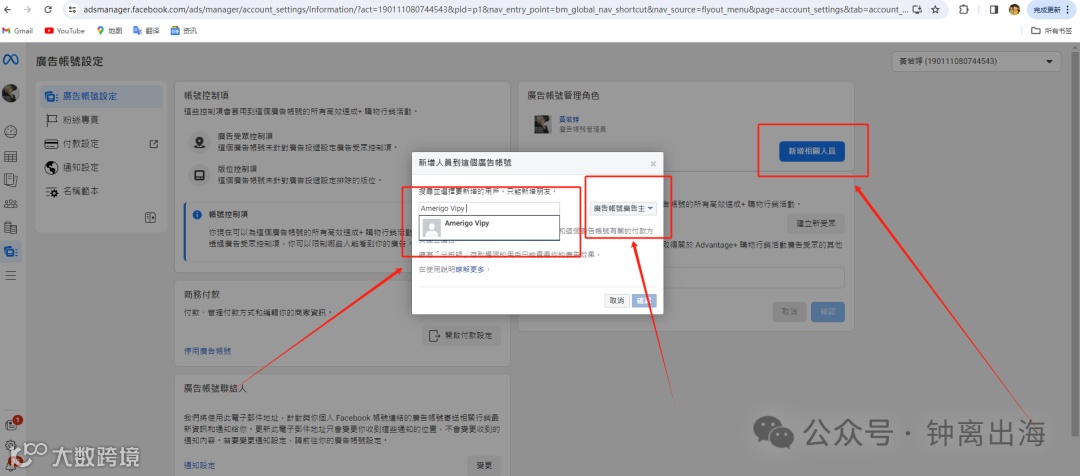Image resolution: width=1080 pixels, height=476 pixels.
Task: Click 取消 in the add people dialog
Action: pos(616,301)
